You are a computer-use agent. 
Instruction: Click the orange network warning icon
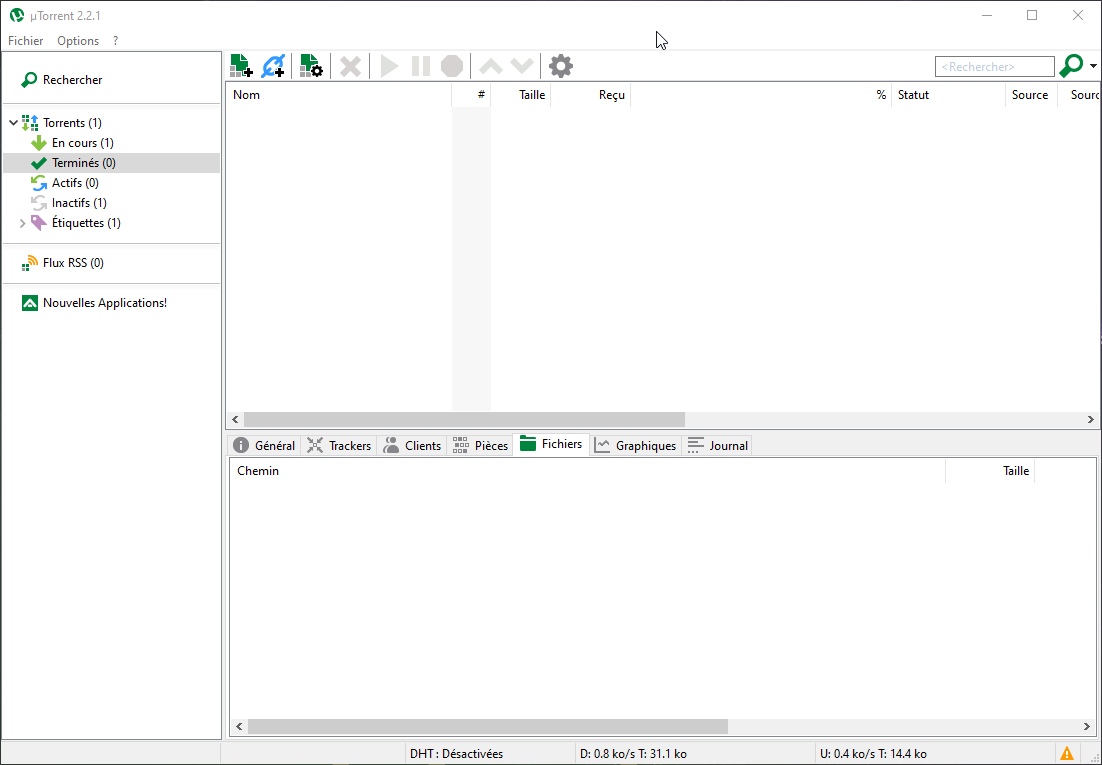point(1067,754)
